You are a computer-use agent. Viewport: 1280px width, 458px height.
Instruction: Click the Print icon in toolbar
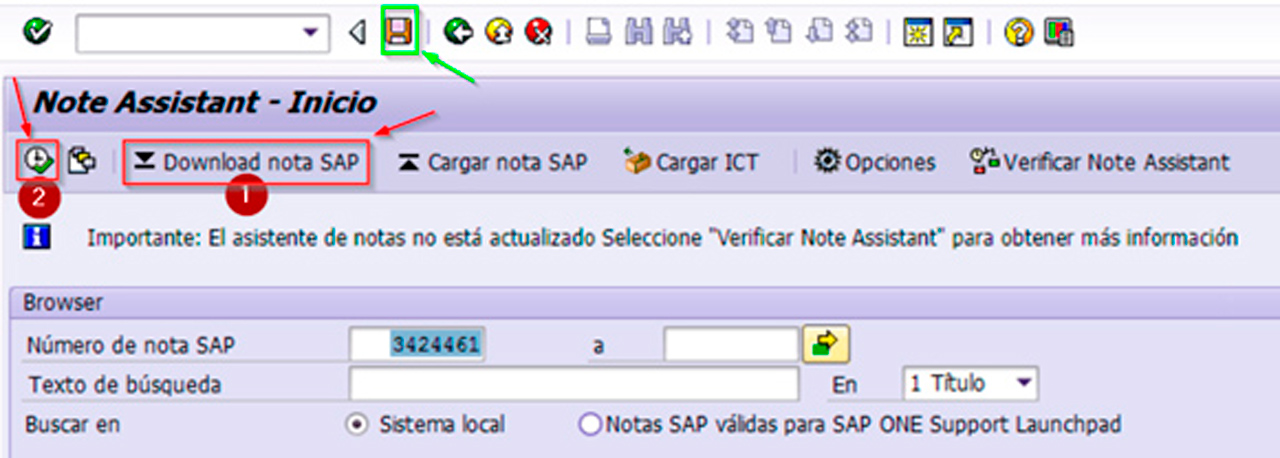coord(597,34)
